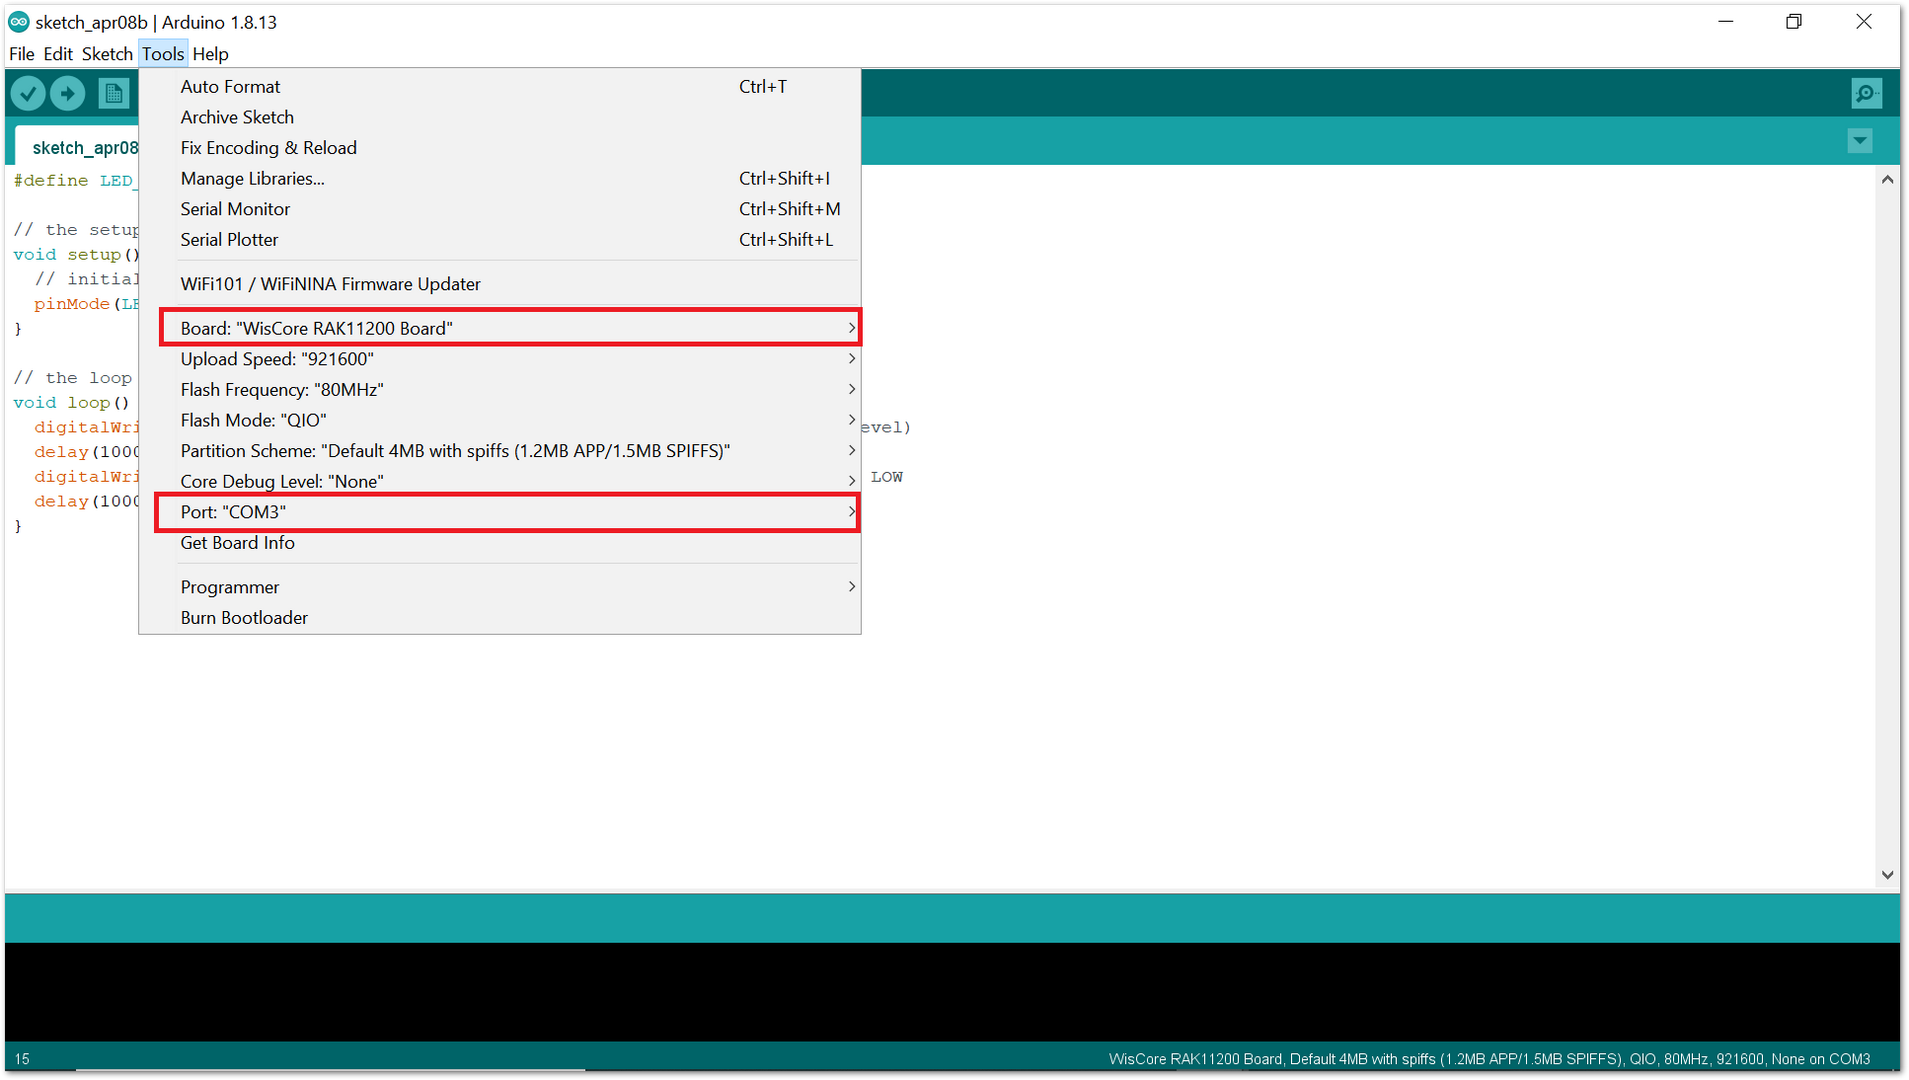
Task: Expand Flash Frequency 80MHz submenu
Action: pos(499,390)
